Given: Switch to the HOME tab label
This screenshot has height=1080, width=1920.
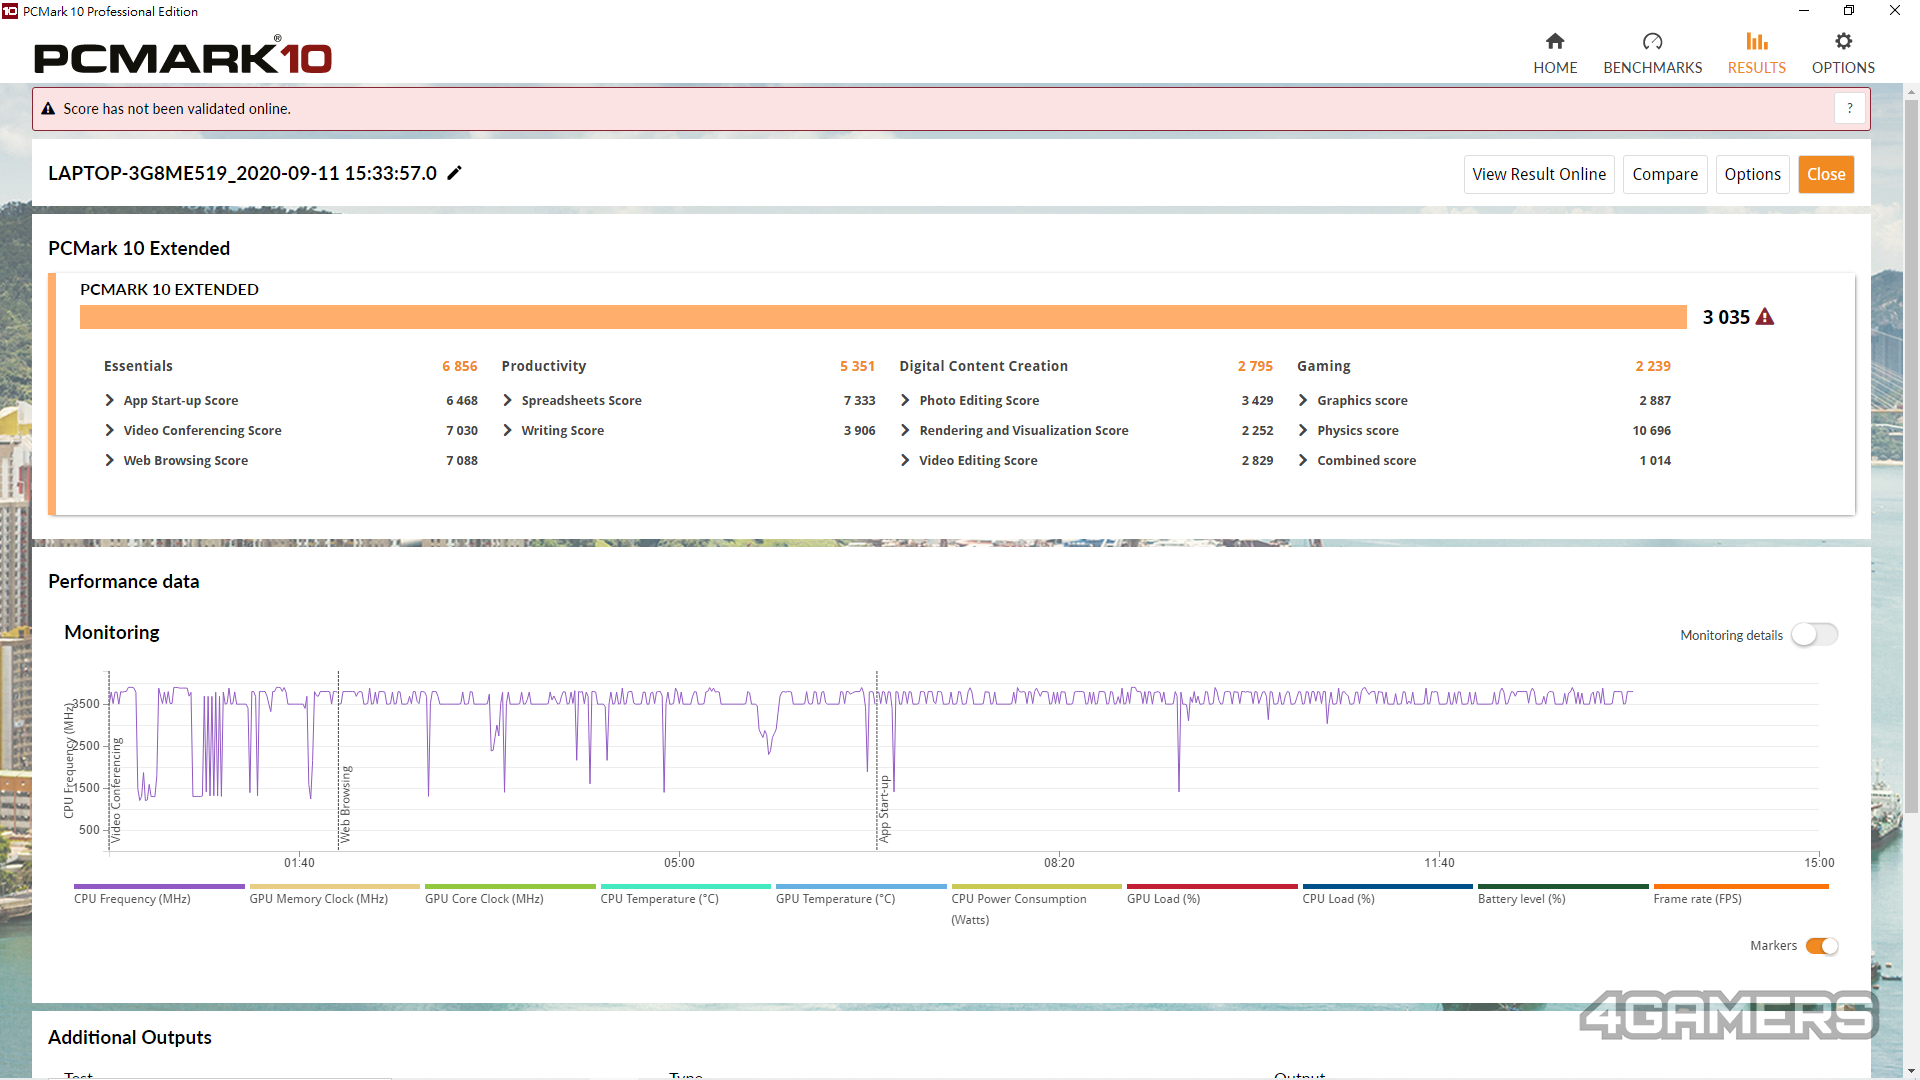Looking at the screenshot, I should pyautogui.click(x=1555, y=67).
